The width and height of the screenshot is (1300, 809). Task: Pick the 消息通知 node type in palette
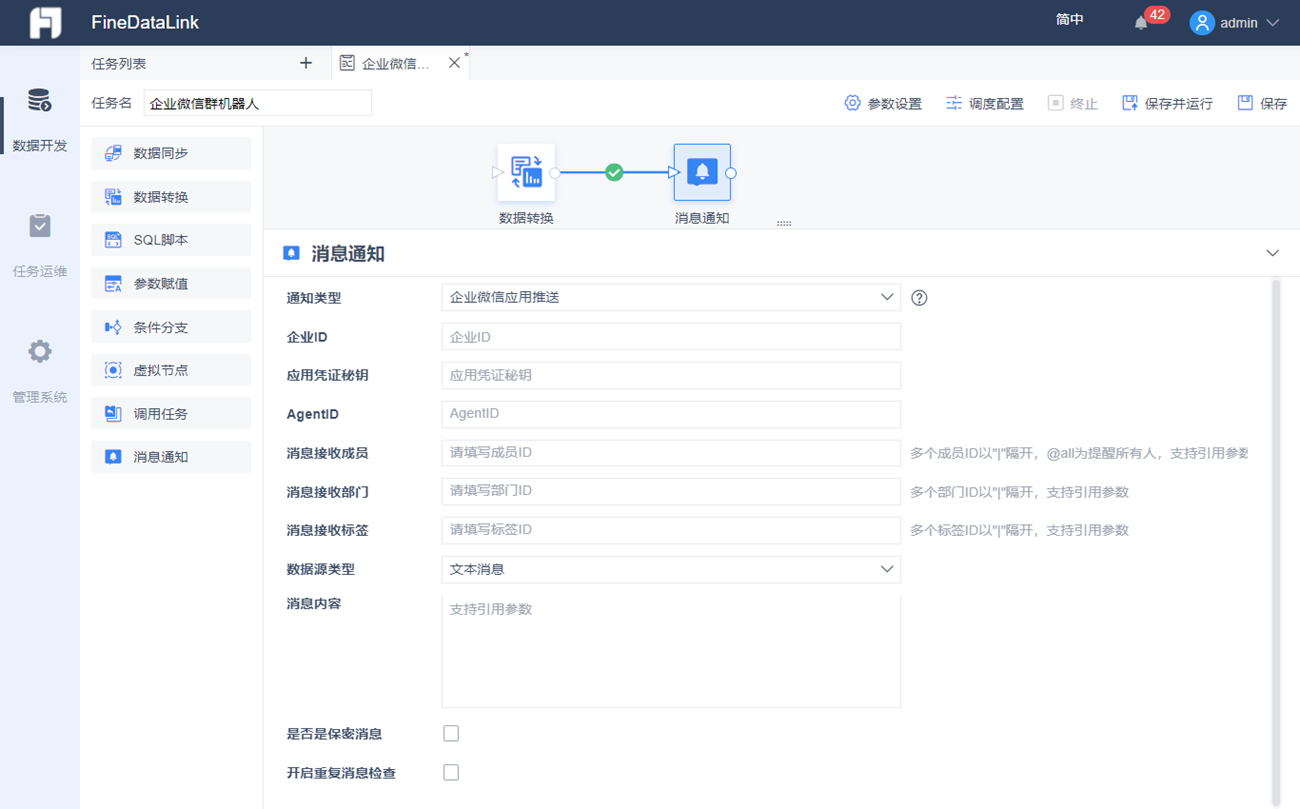(171, 457)
